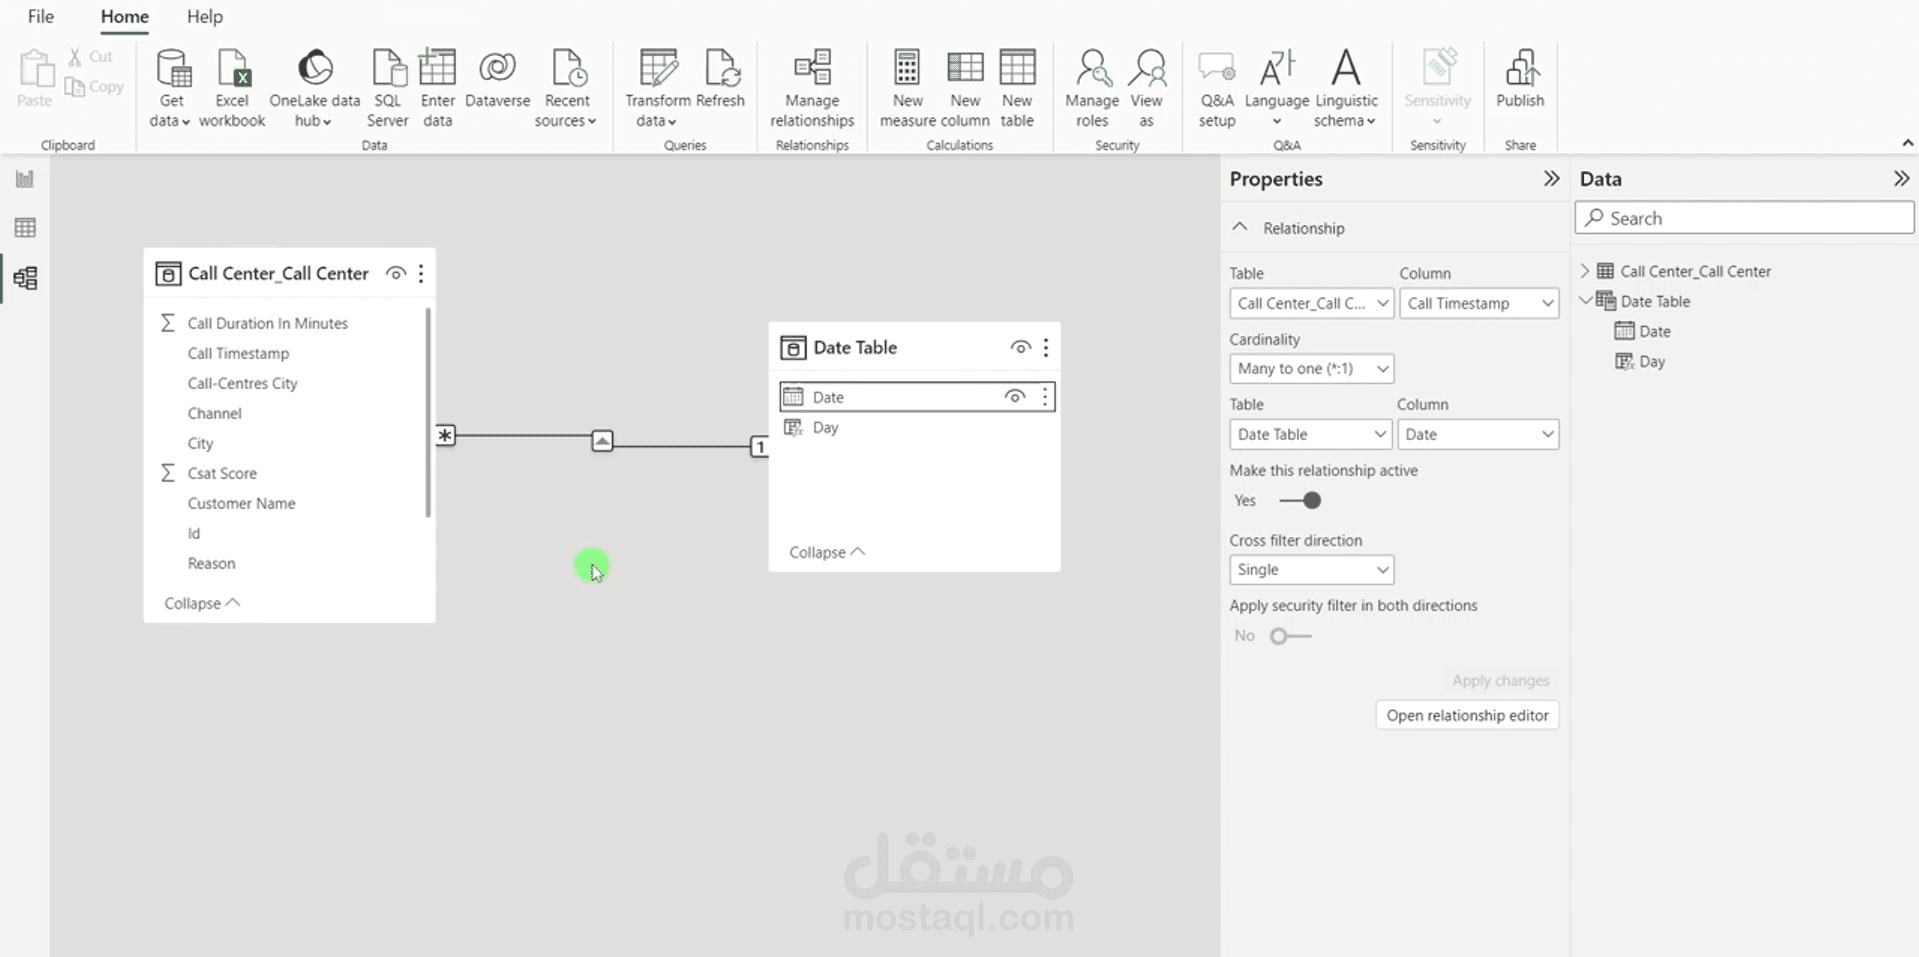The width and height of the screenshot is (1919, 957).
Task: Open the Call Center_Call C... table dropdown
Action: point(1311,303)
